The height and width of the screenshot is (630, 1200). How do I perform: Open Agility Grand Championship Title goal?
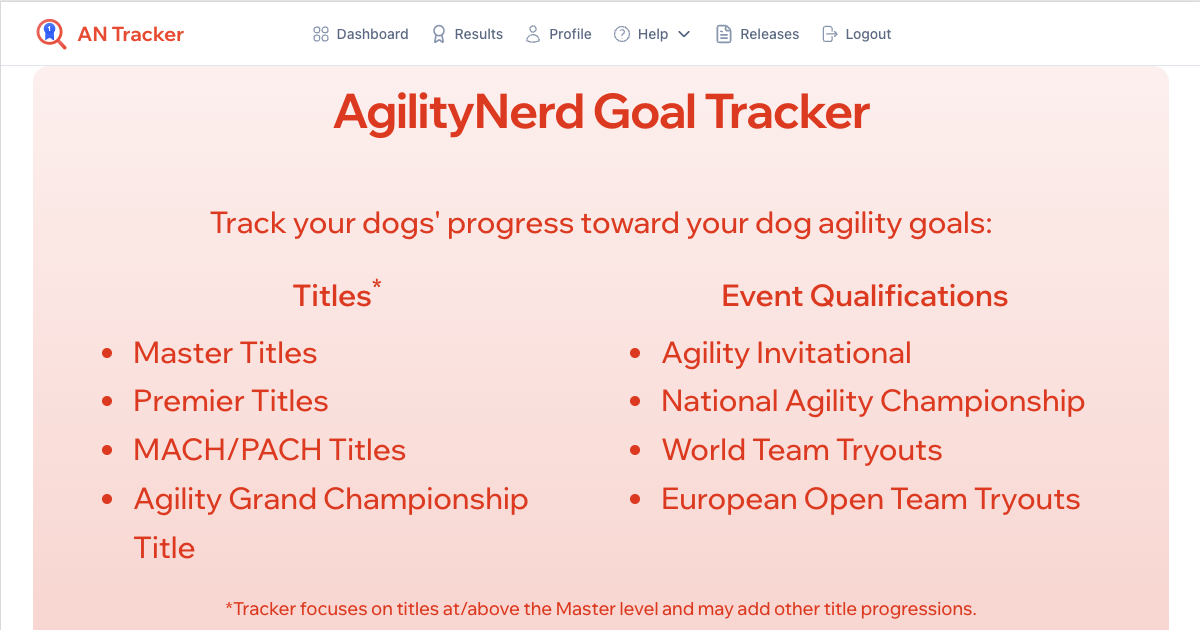click(x=331, y=499)
